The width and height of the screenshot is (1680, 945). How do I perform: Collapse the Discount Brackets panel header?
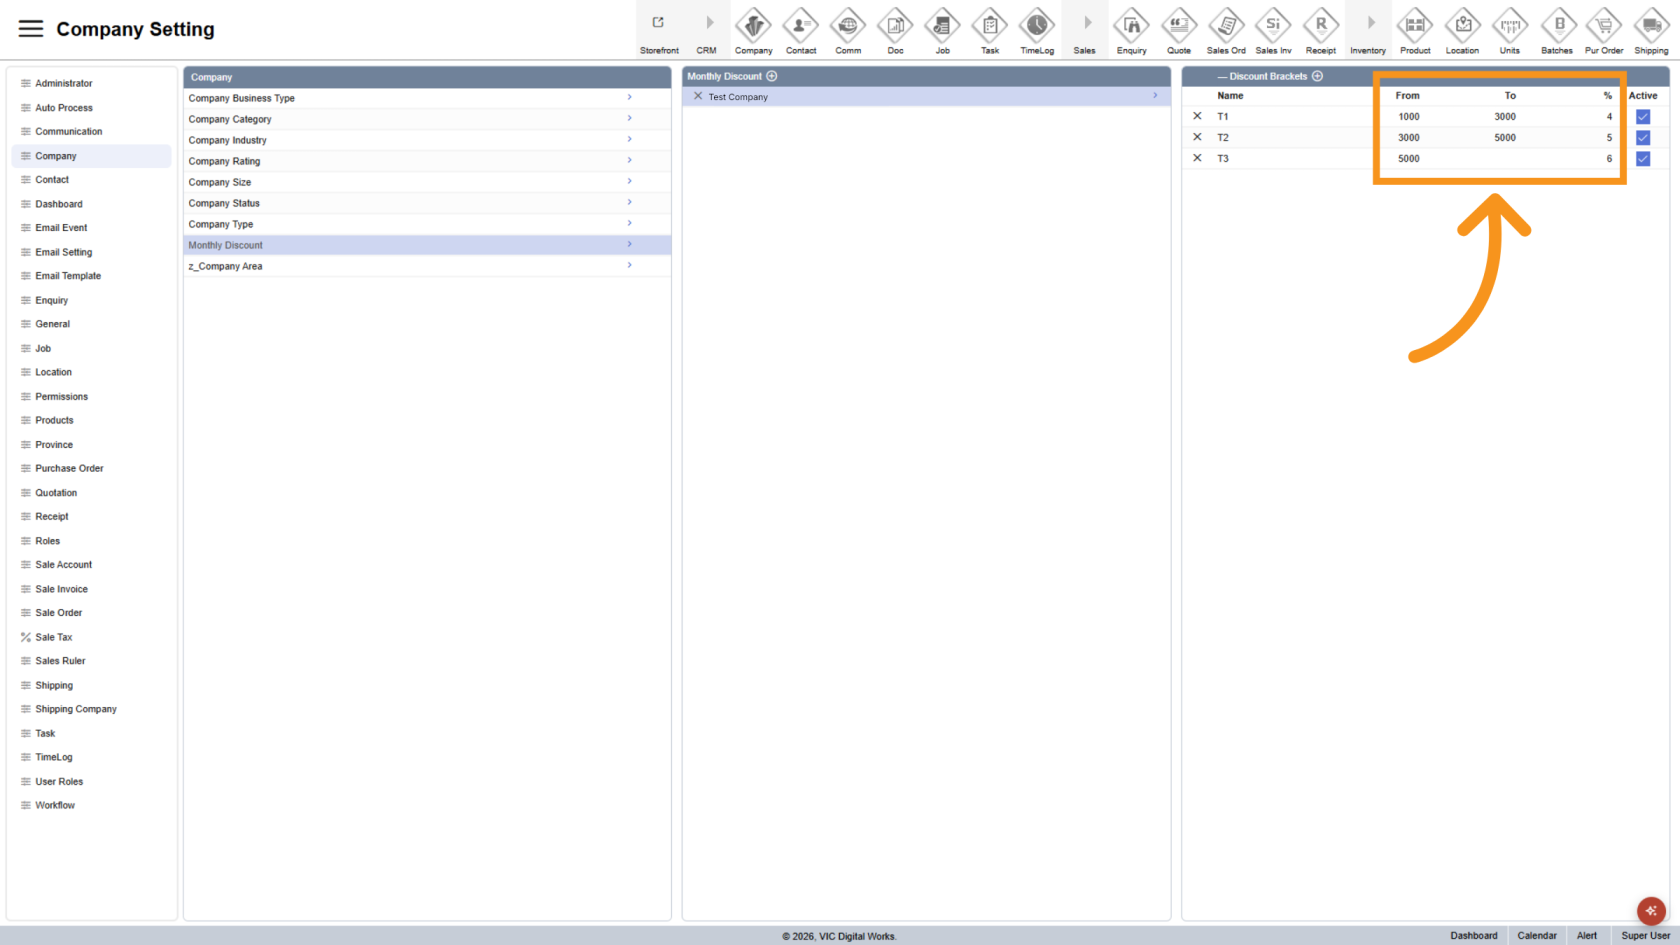(x=1221, y=76)
